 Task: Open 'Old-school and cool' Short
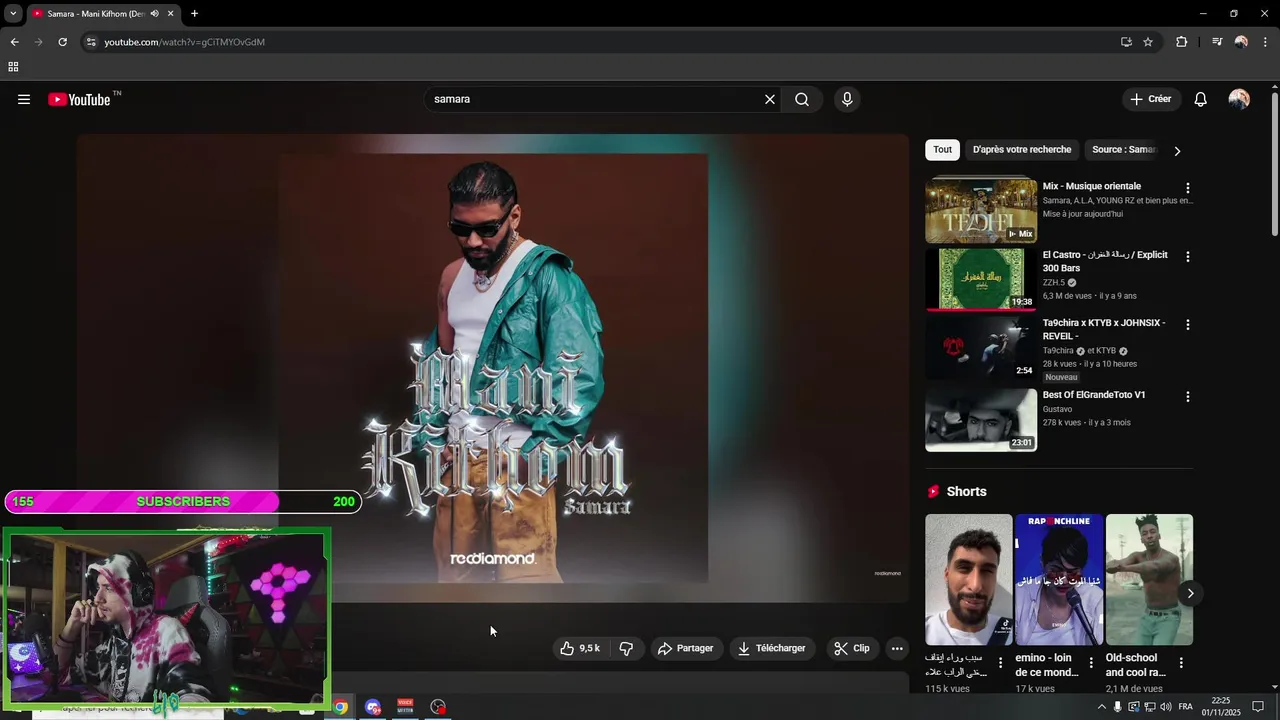coord(1149,580)
